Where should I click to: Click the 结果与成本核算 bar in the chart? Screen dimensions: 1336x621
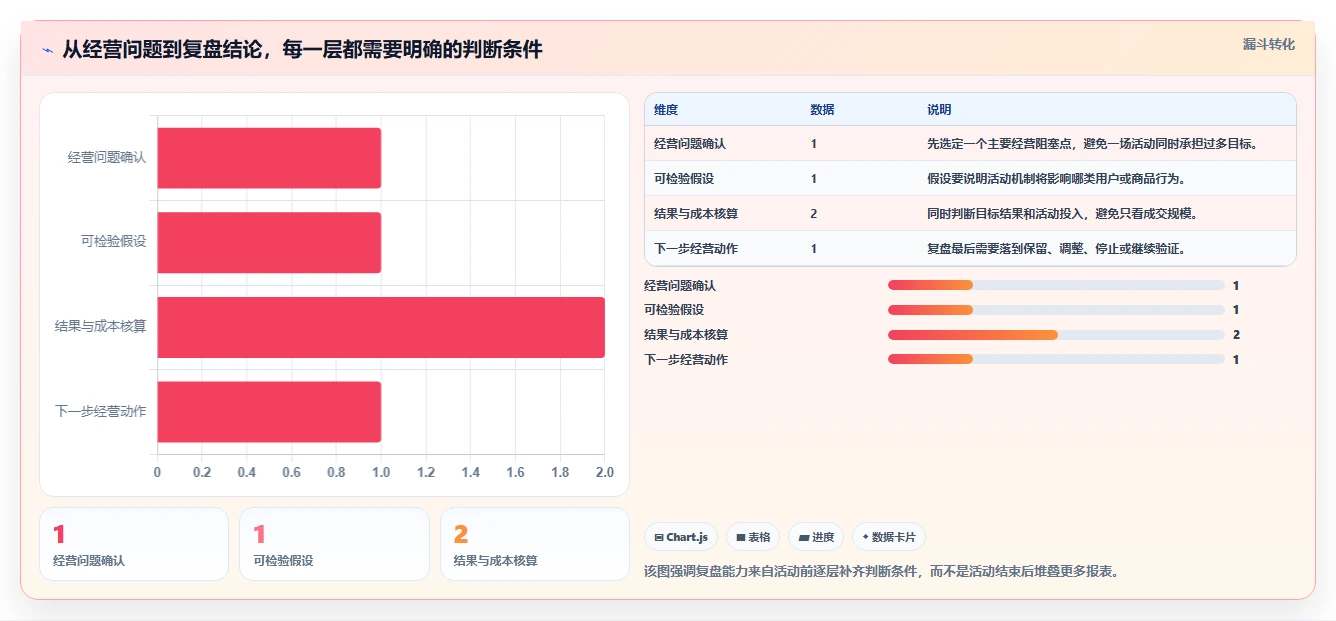[381, 327]
